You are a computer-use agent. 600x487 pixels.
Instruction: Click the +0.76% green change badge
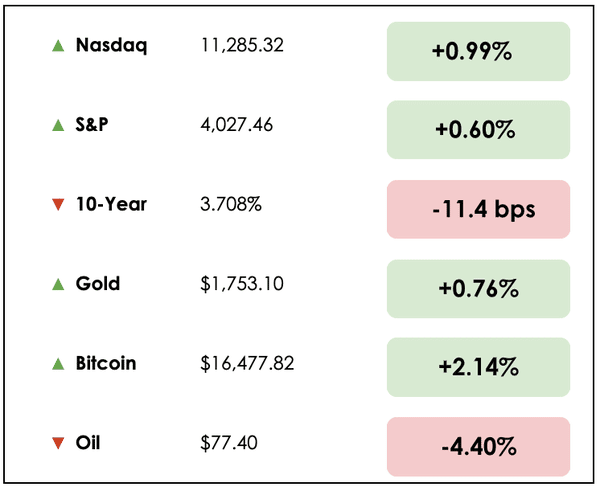(x=478, y=289)
